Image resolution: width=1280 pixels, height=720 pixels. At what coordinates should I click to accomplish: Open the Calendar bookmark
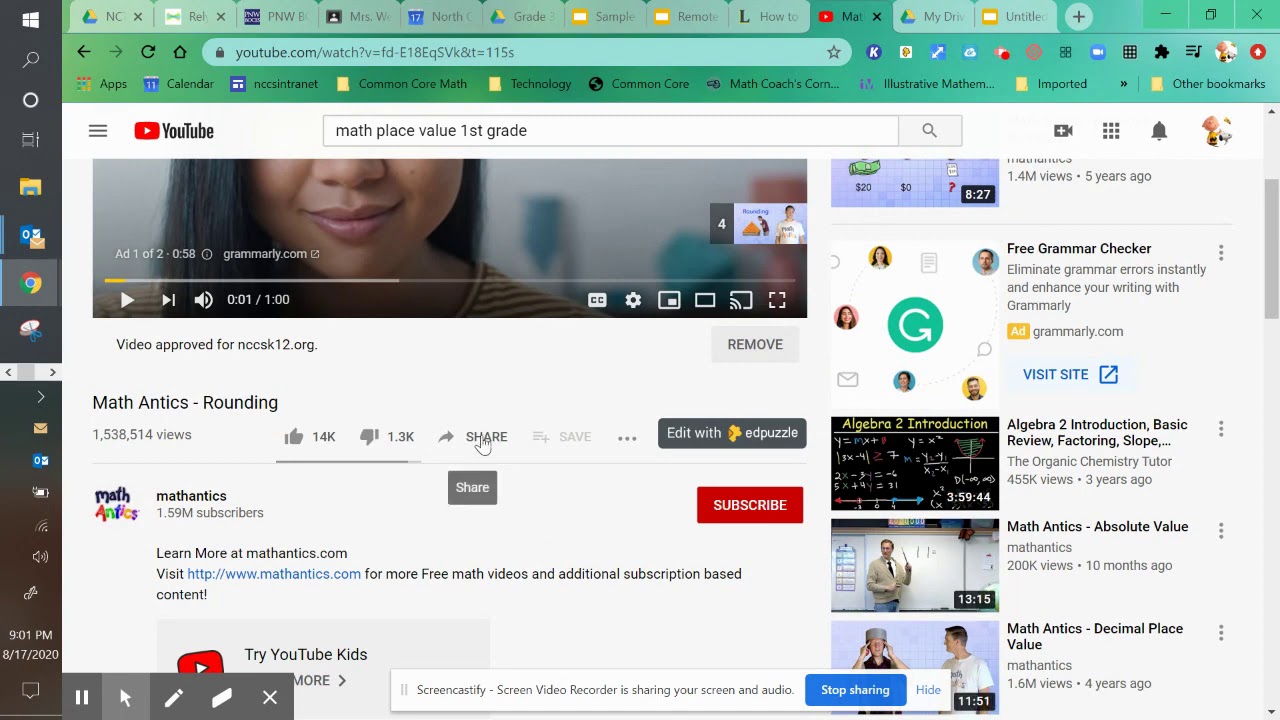pos(179,84)
